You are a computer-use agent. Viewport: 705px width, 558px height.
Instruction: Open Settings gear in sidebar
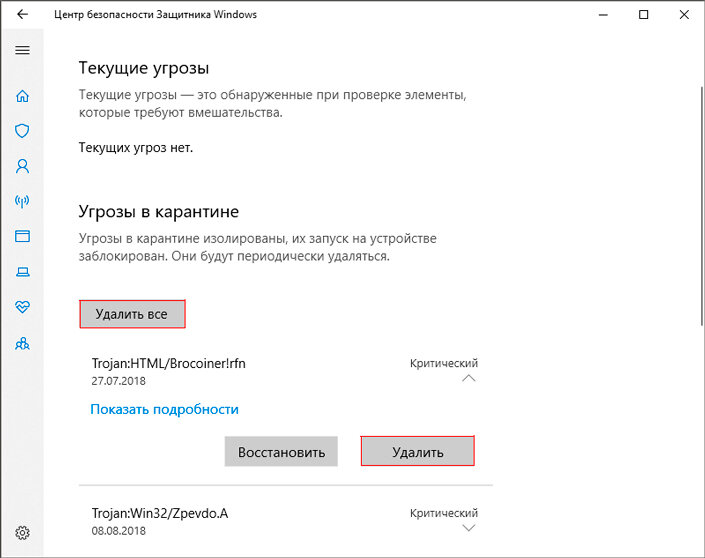(22, 533)
